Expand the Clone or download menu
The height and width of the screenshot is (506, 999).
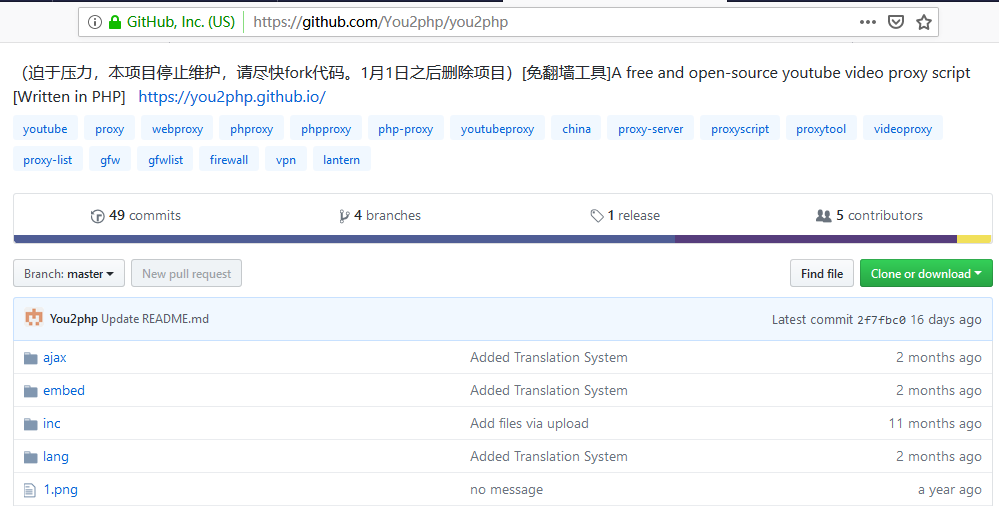pos(926,273)
